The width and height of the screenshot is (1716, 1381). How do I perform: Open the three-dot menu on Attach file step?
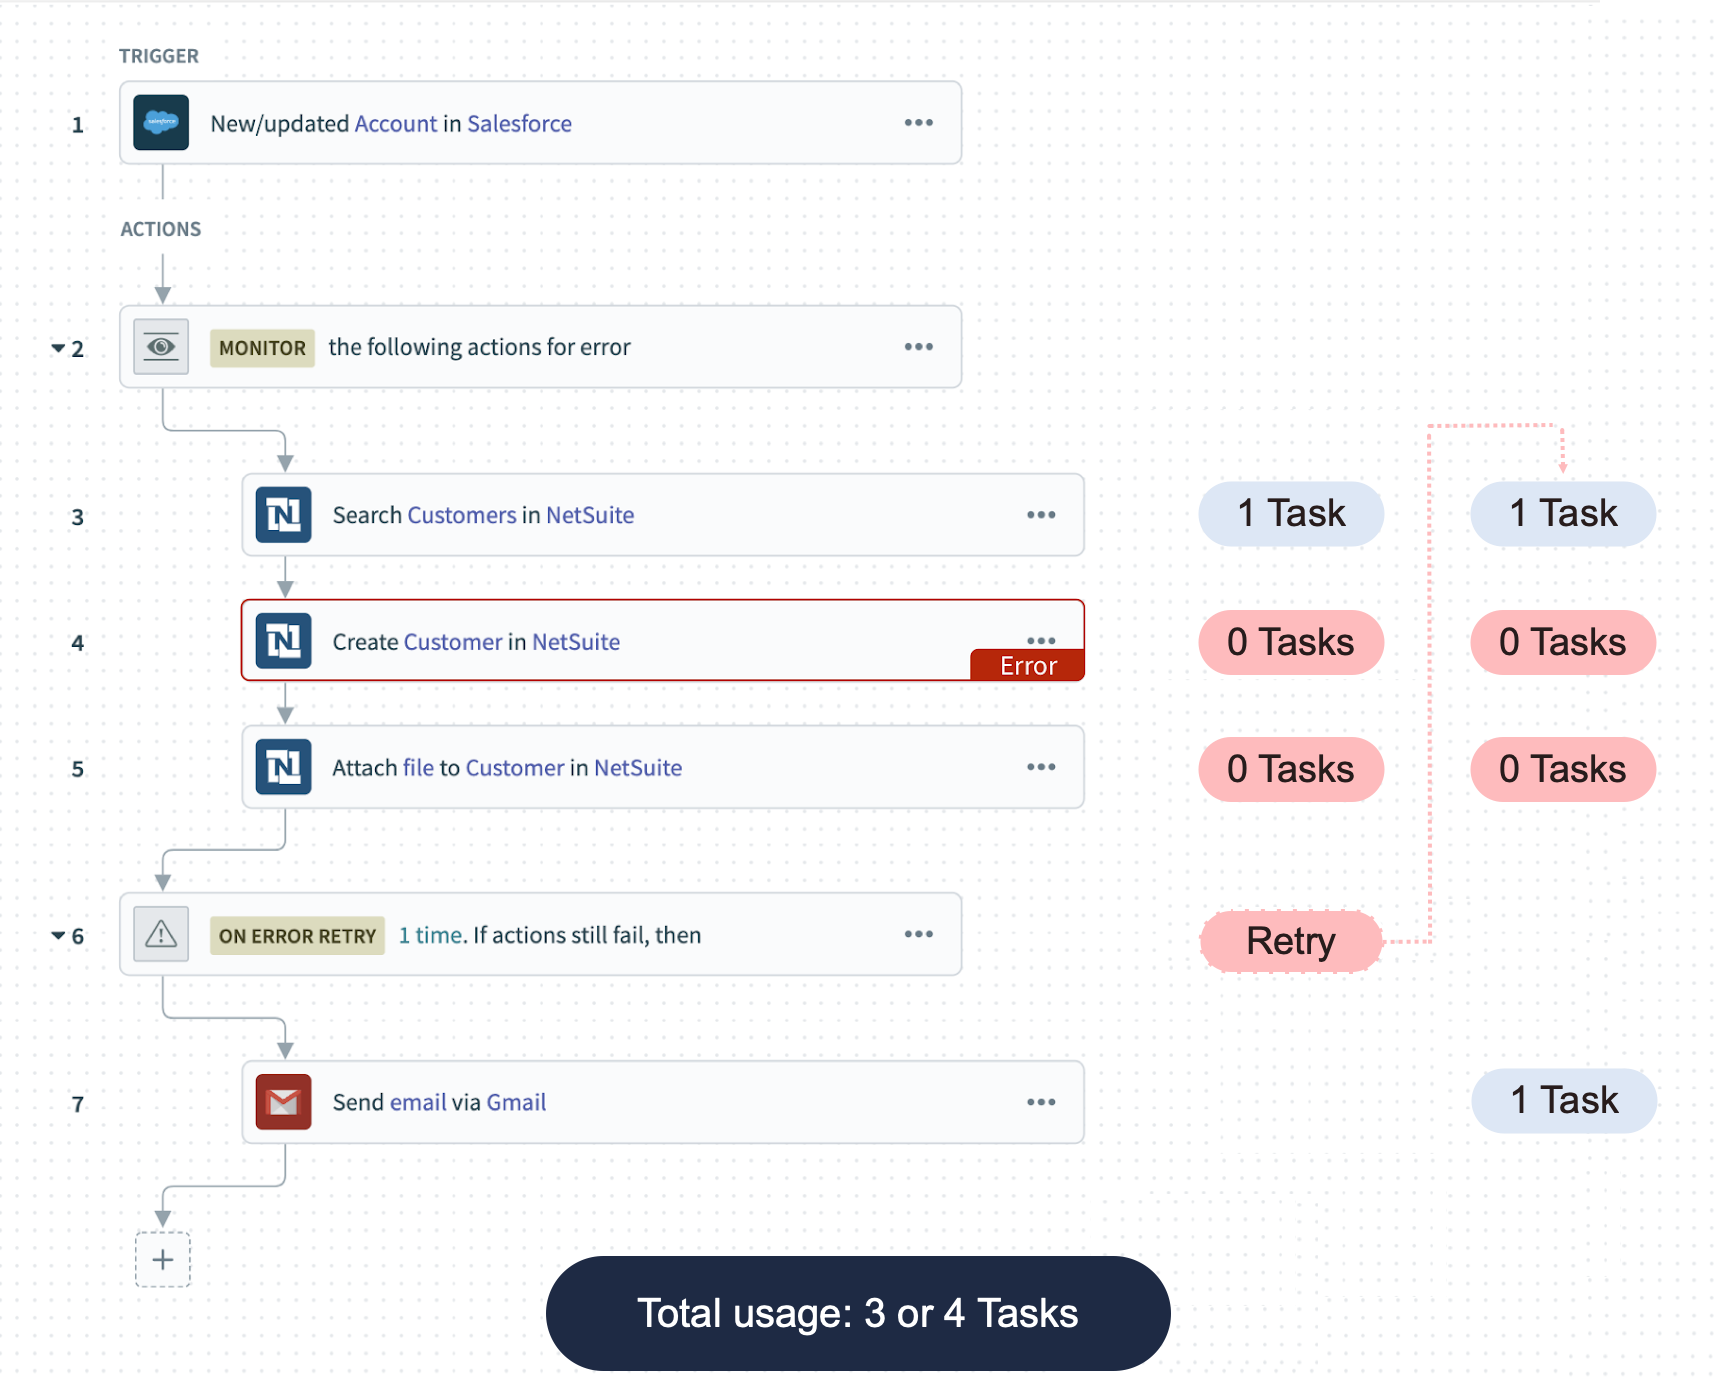click(x=1041, y=767)
